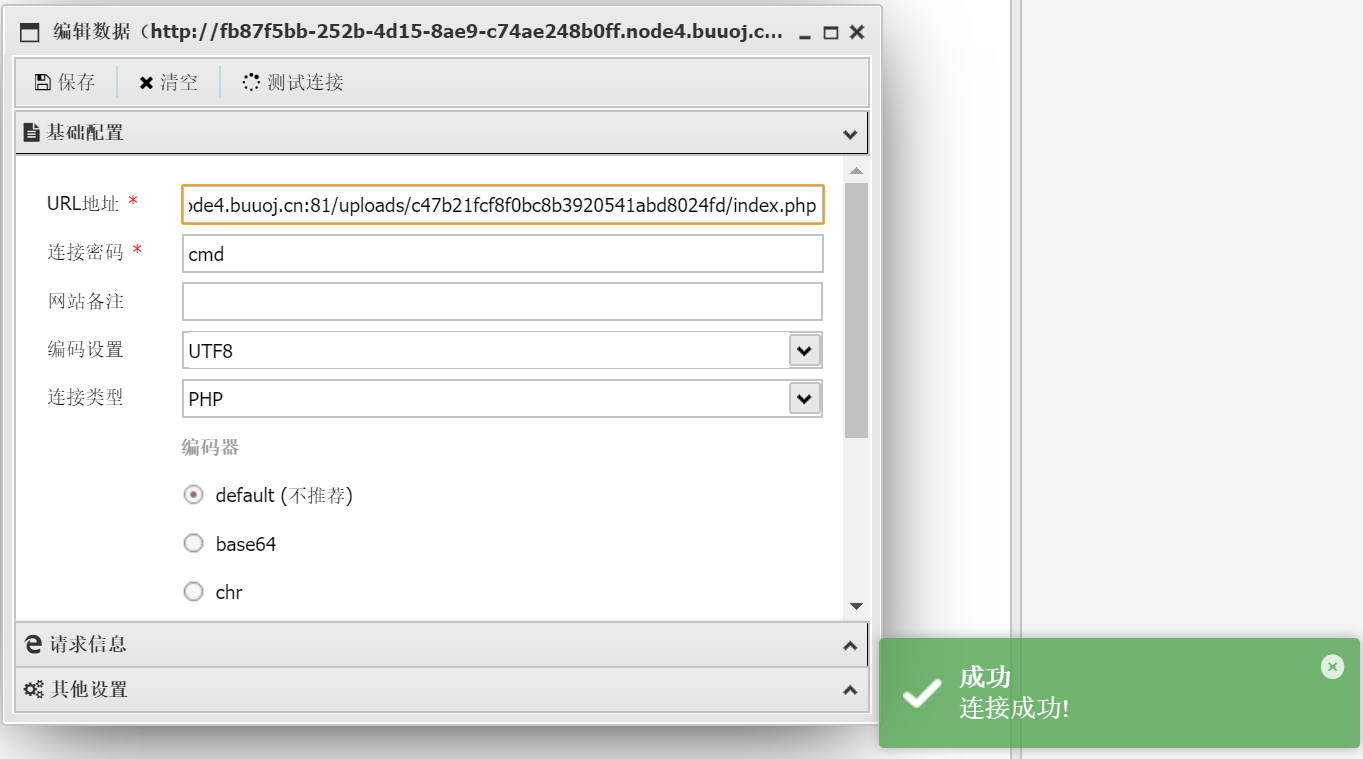Click the 成功 notification title

[985, 677]
